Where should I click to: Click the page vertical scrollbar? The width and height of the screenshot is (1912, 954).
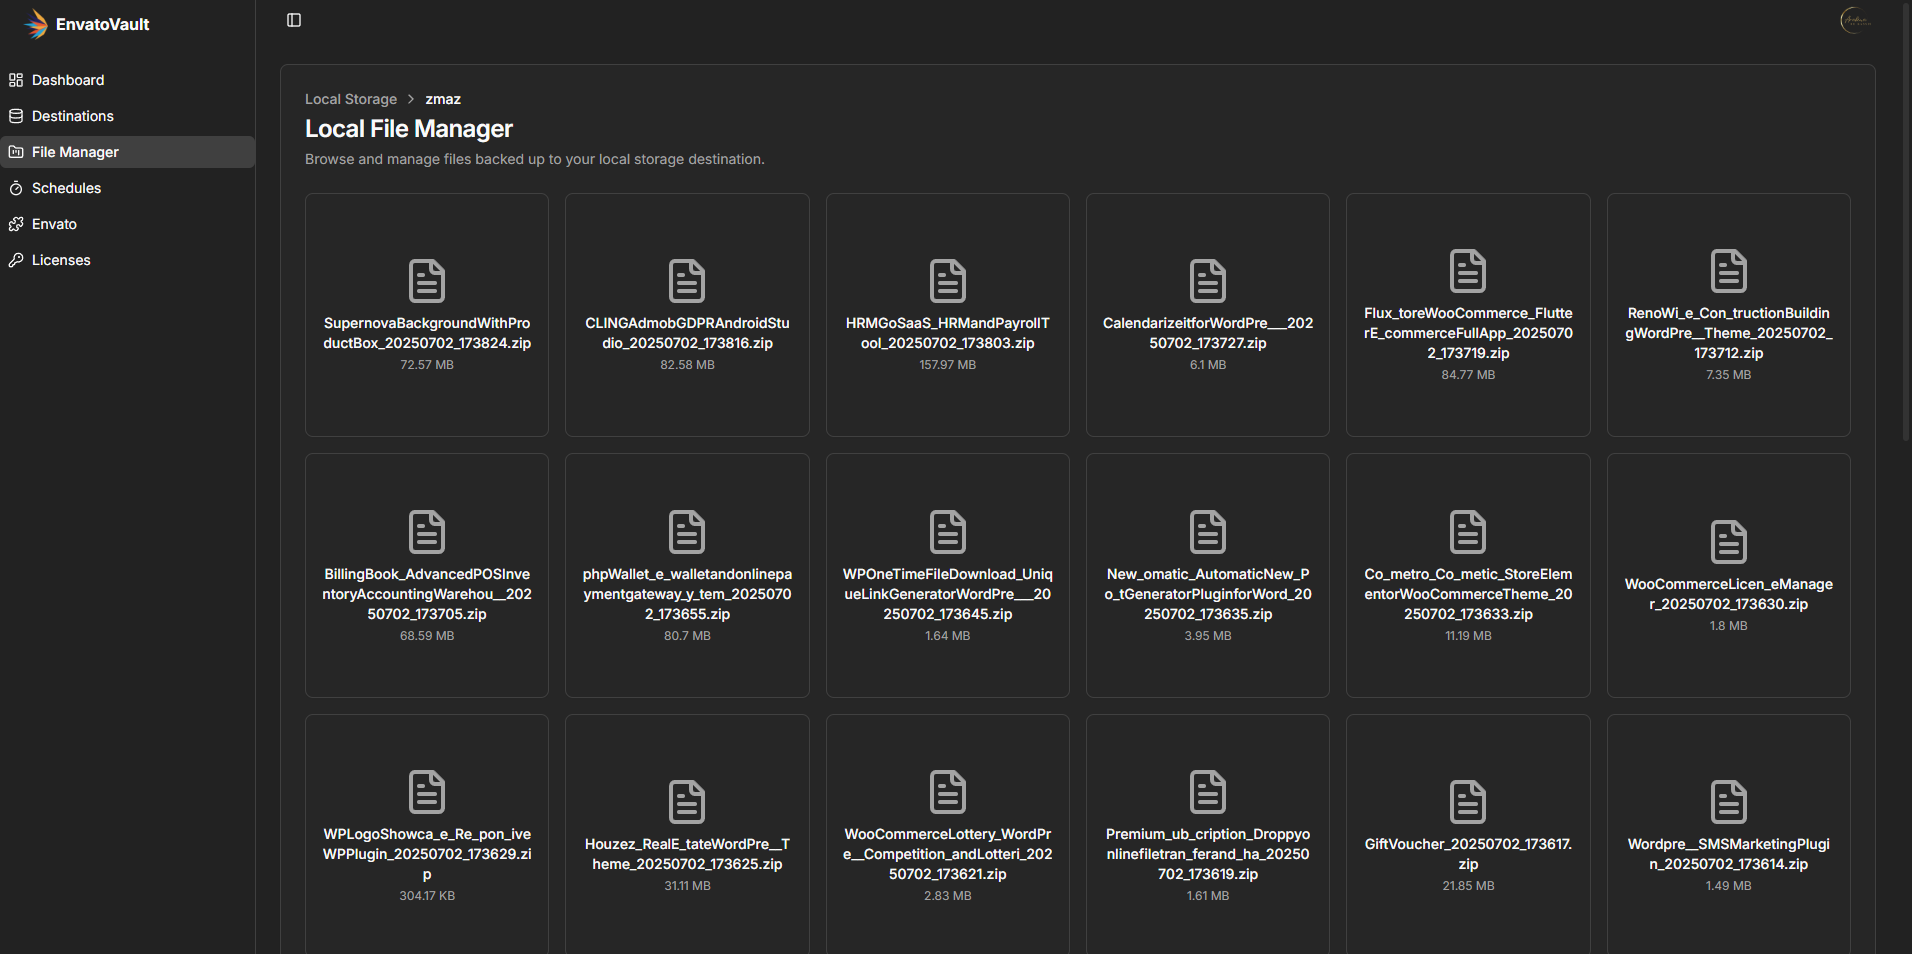pos(1907,220)
